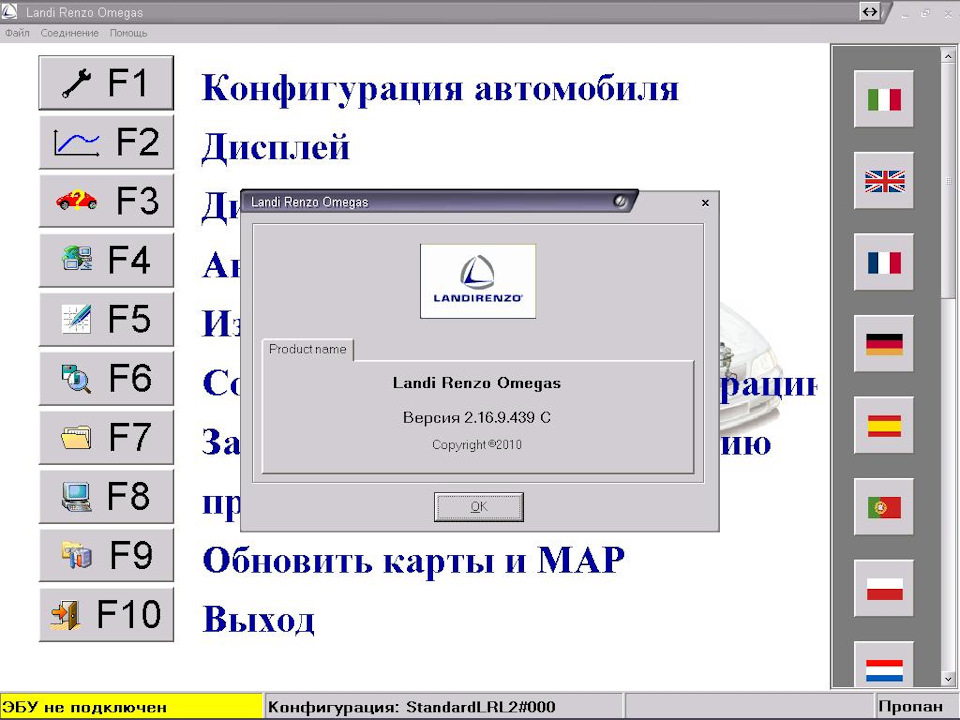
Task: Open the F5 map editing button
Action: [106, 319]
